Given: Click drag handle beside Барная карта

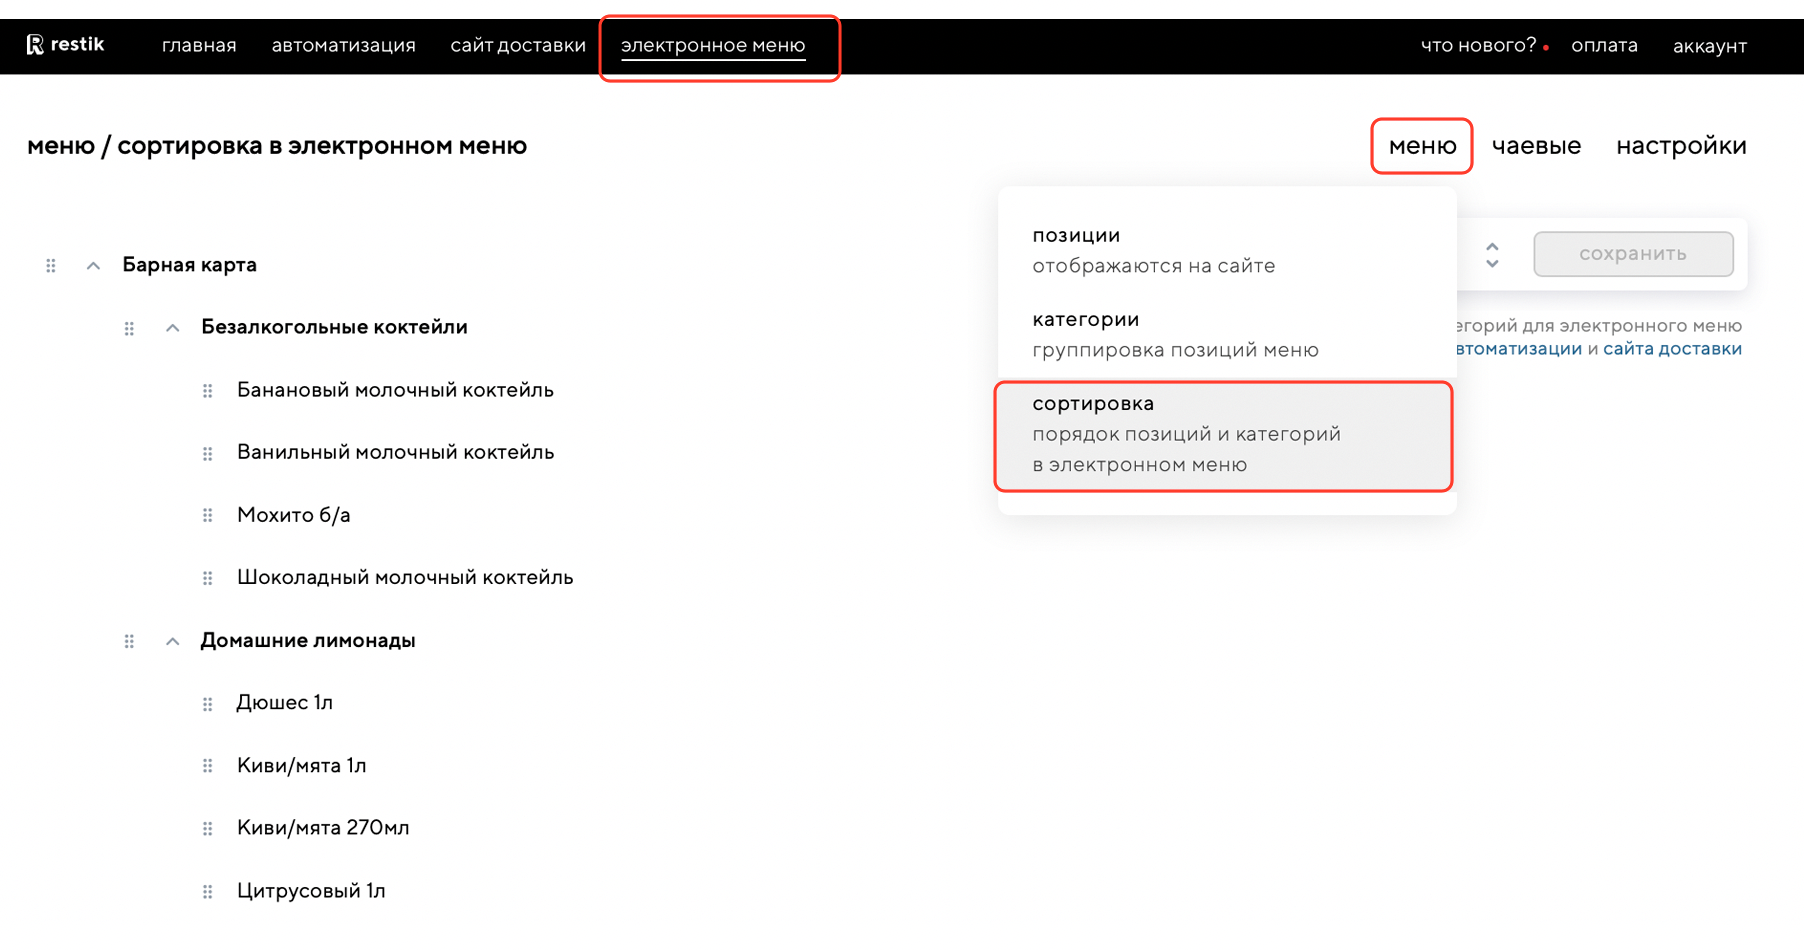Looking at the screenshot, I should [51, 266].
